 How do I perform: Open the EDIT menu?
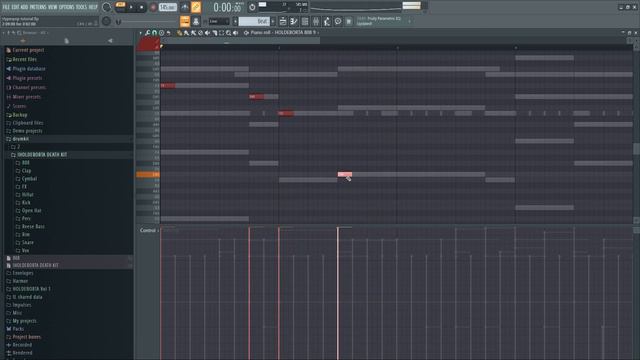(x=15, y=7)
